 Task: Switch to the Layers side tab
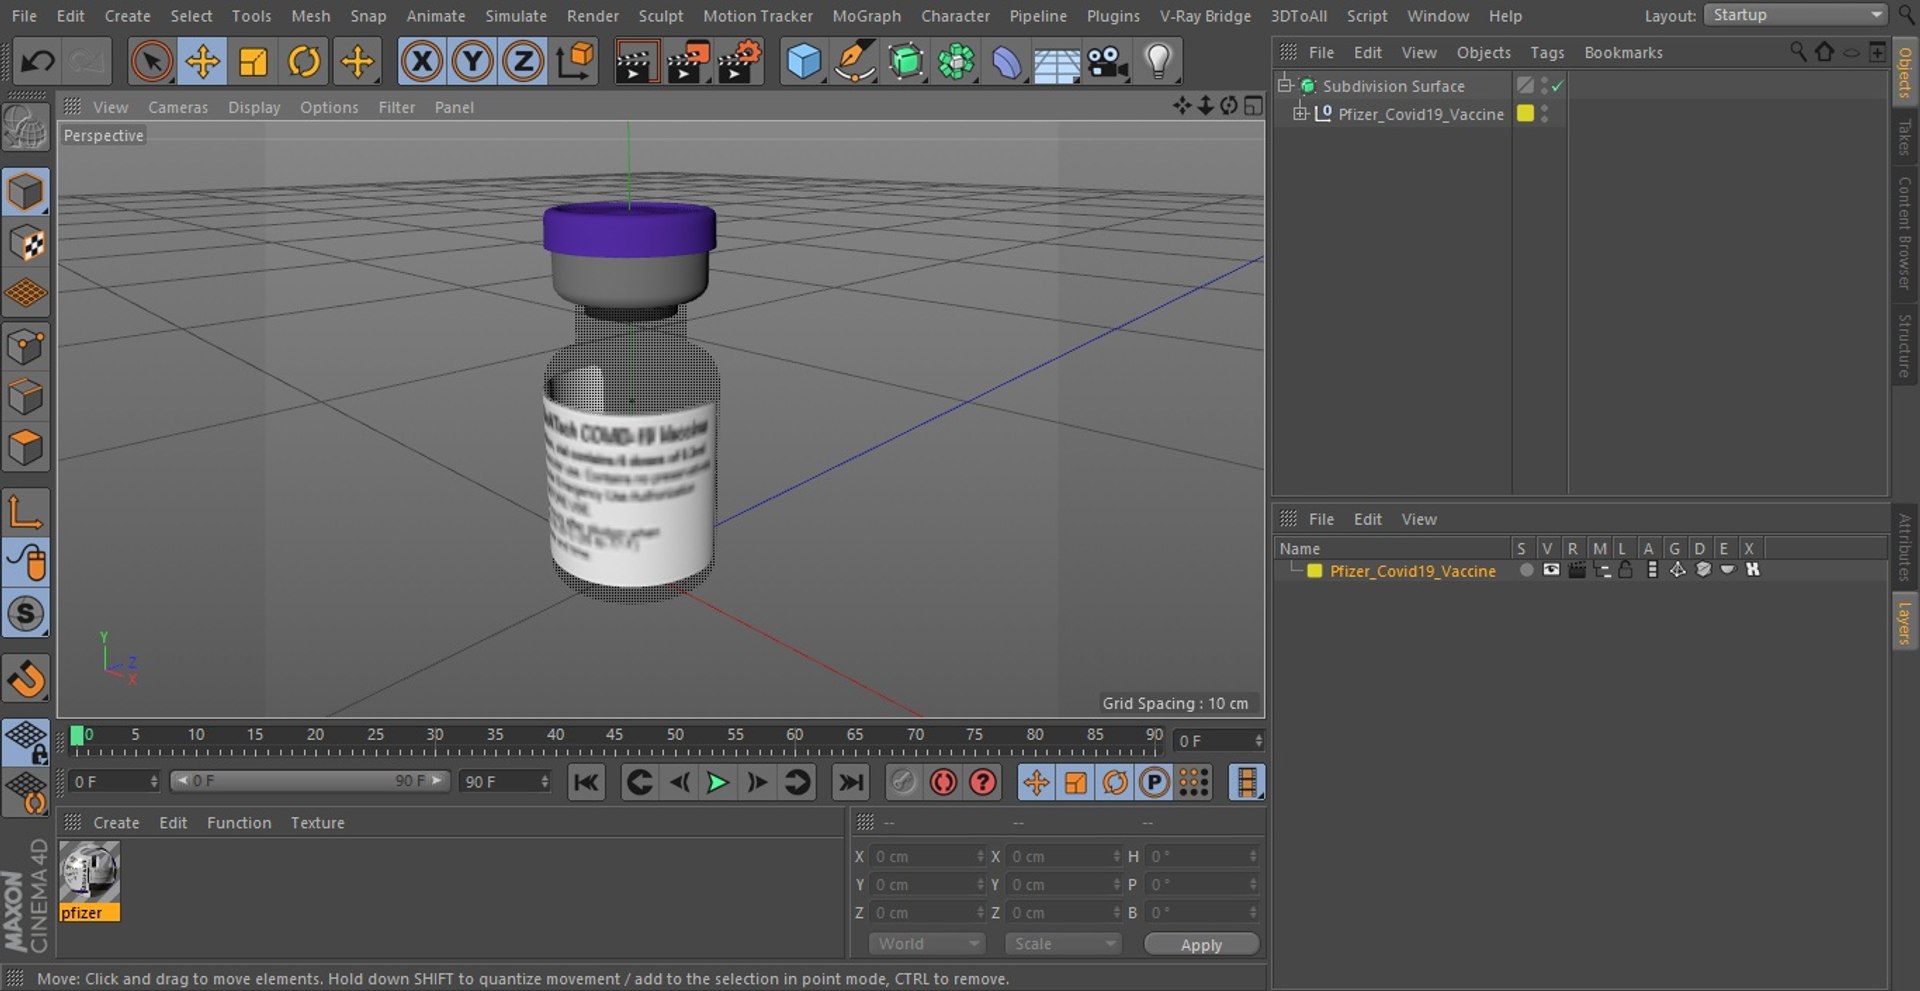[1904, 622]
